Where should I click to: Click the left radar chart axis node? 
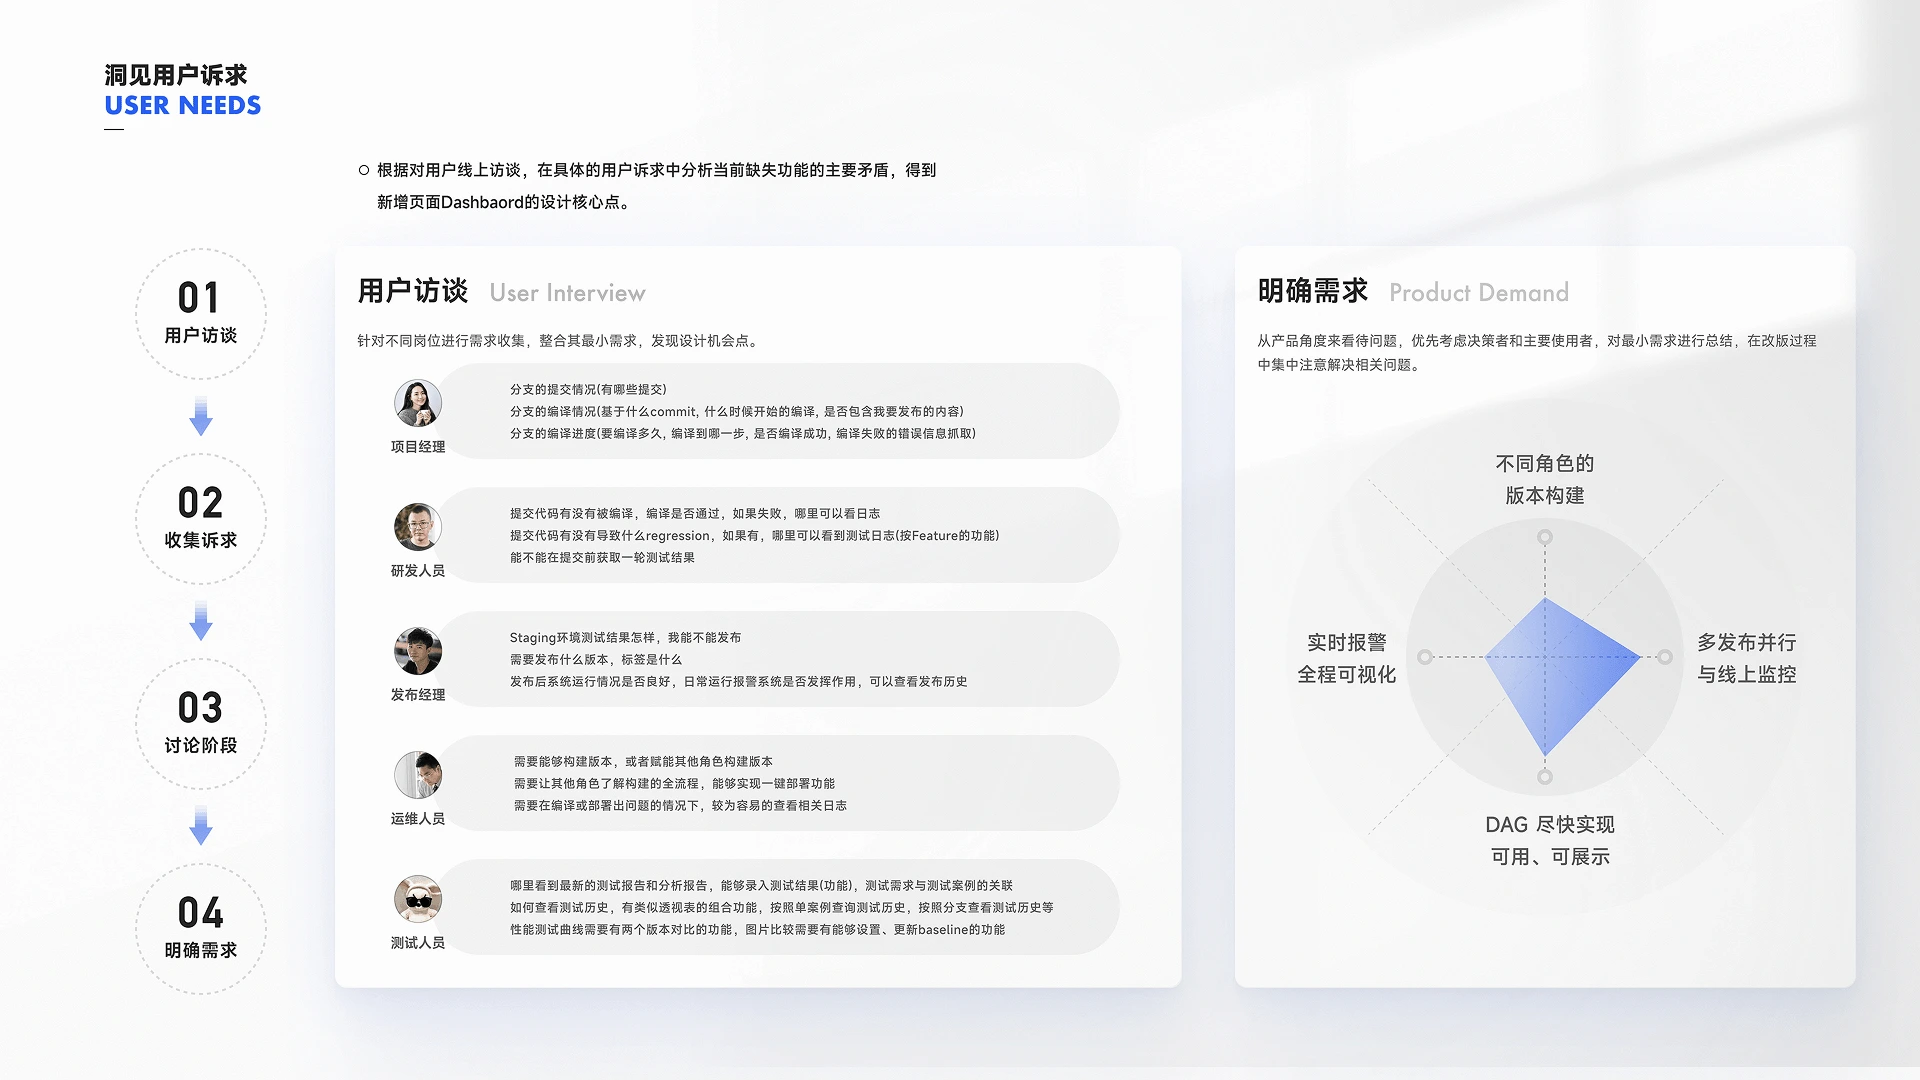click(1425, 657)
